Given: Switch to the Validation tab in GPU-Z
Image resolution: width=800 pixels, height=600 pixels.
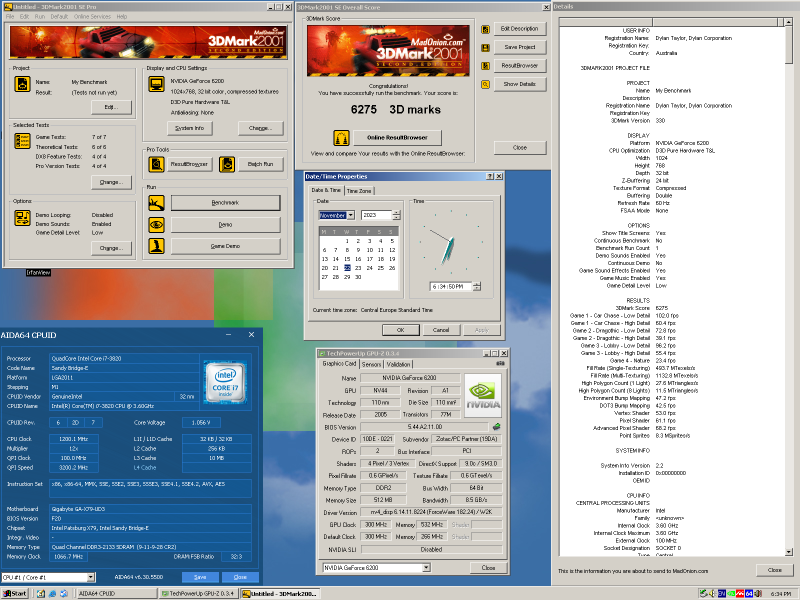Looking at the screenshot, I should (x=398, y=364).
